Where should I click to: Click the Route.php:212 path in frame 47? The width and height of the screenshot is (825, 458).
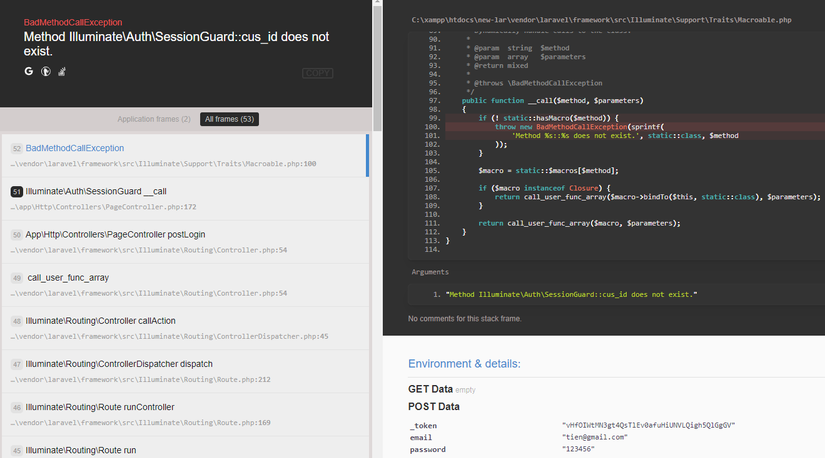(140, 380)
